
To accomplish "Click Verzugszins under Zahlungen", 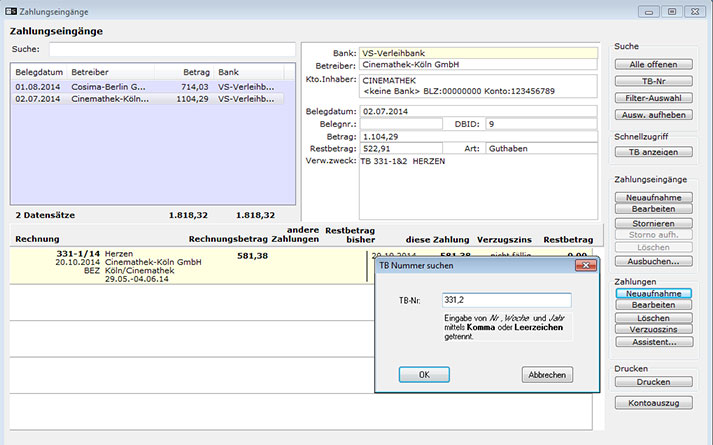I will [x=655, y=329].
